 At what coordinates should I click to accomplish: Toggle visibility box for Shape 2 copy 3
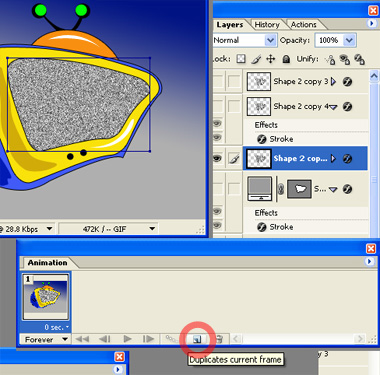[218, 81]
